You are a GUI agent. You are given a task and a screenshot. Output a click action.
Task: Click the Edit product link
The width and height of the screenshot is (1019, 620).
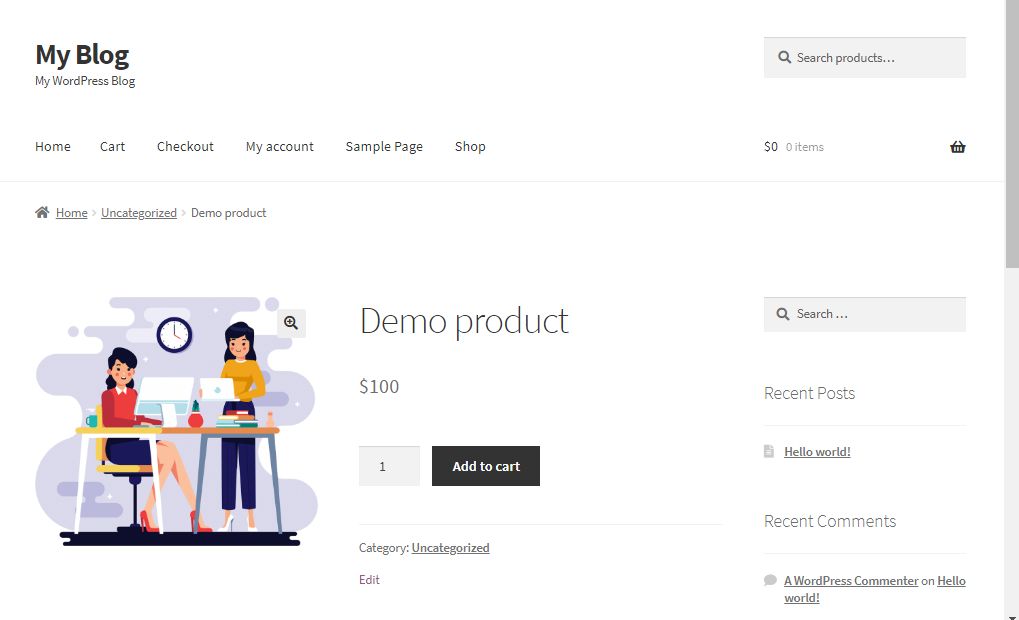point(369,580)
